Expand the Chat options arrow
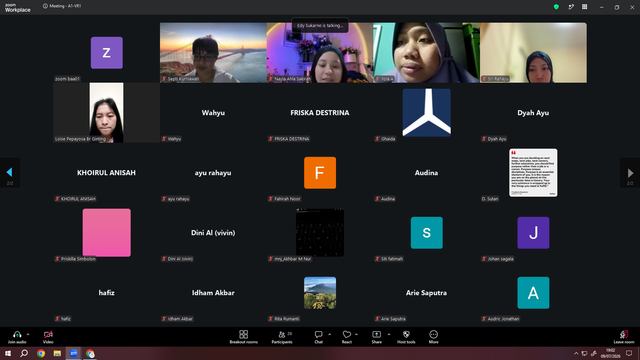Image resolution: width=640 pixels, height=360 pixels. point(329,334)
